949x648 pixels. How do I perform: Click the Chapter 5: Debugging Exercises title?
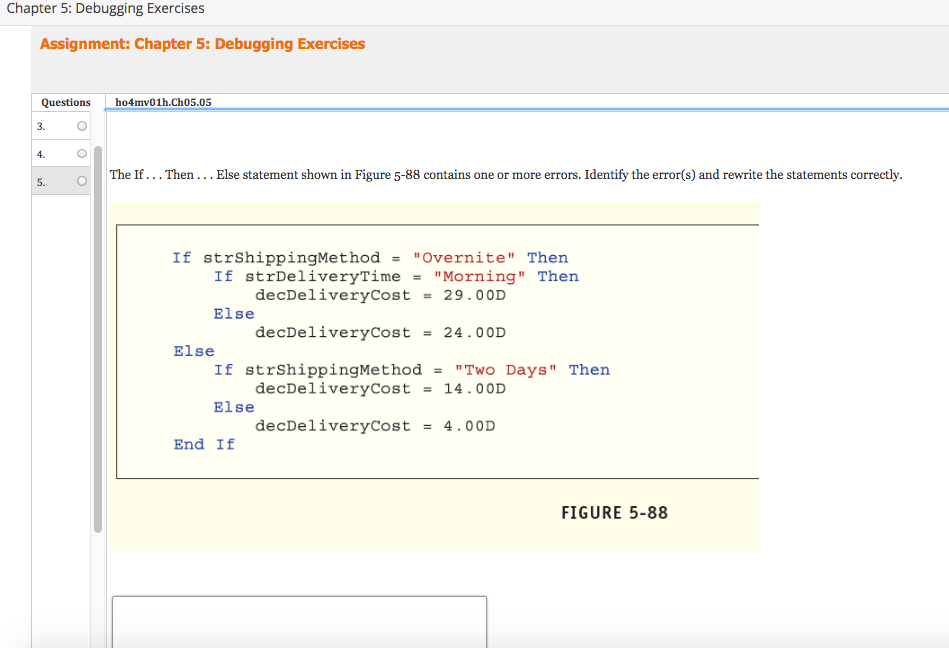105,8
